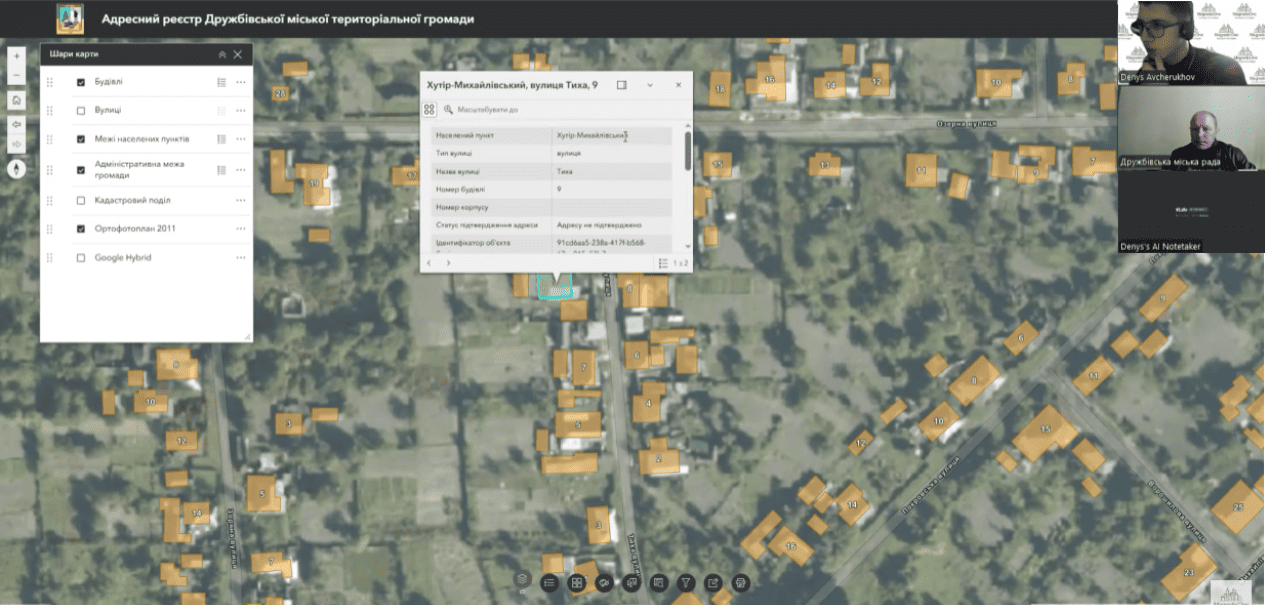Open options for Адміністративна межа громади

pyautogui.click(x=241, y=170)
